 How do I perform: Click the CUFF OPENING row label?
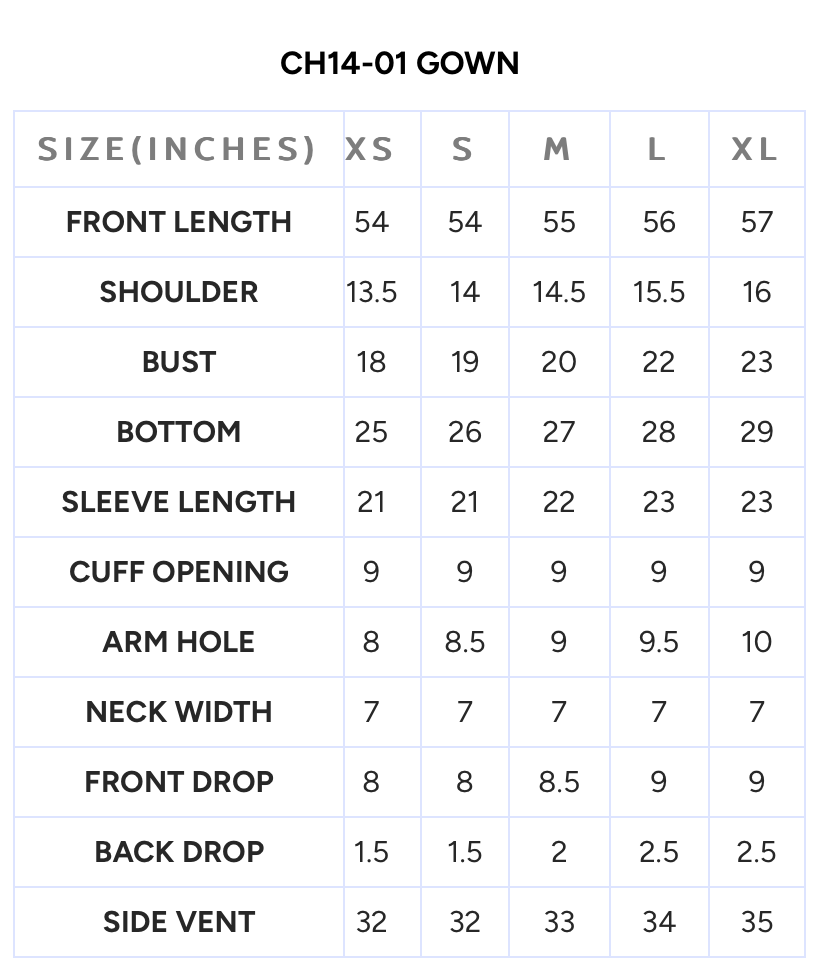click(179, 572)
